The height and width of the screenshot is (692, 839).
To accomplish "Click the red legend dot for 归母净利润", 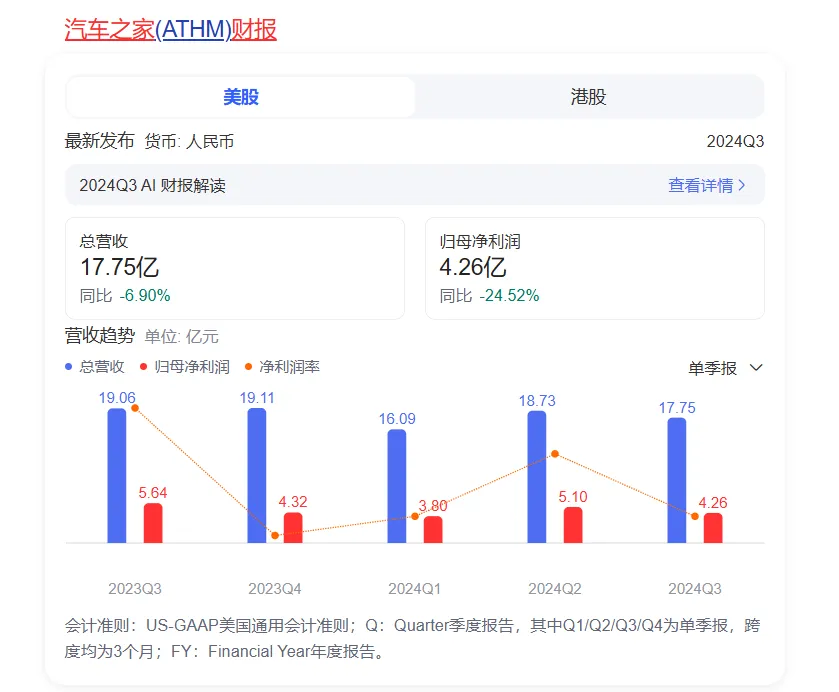I will coord(143,367).
